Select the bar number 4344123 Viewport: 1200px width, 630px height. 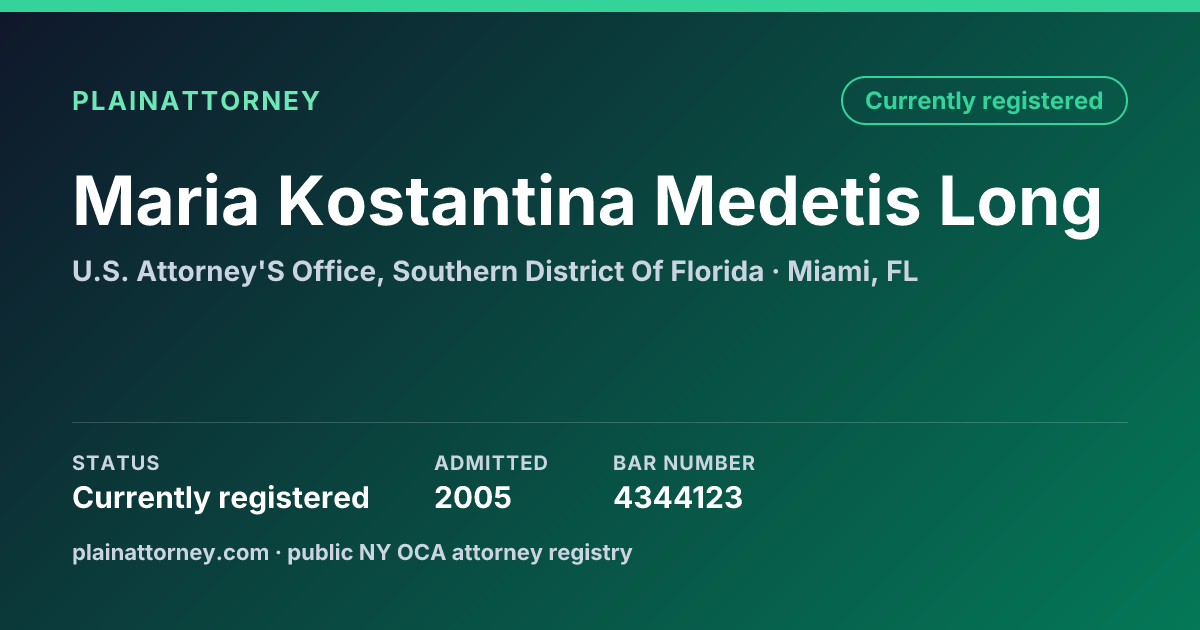click(x=678, y=498)
